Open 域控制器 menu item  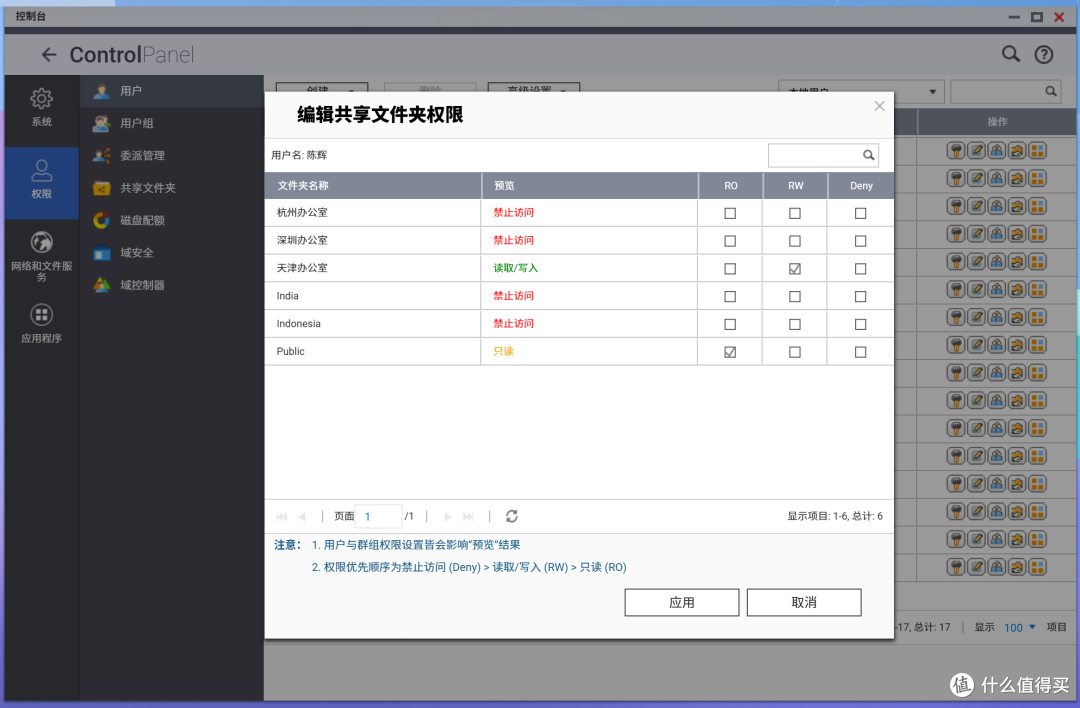[172, 285]
